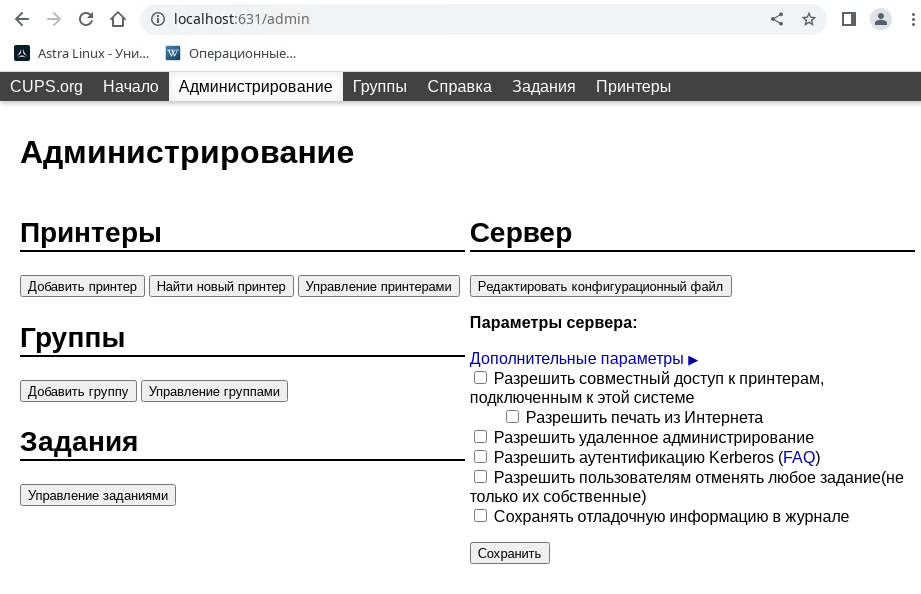Viewport: 921px width, 594px height.
Task: Open Управление принтерами
Action: tap(378, 286)
